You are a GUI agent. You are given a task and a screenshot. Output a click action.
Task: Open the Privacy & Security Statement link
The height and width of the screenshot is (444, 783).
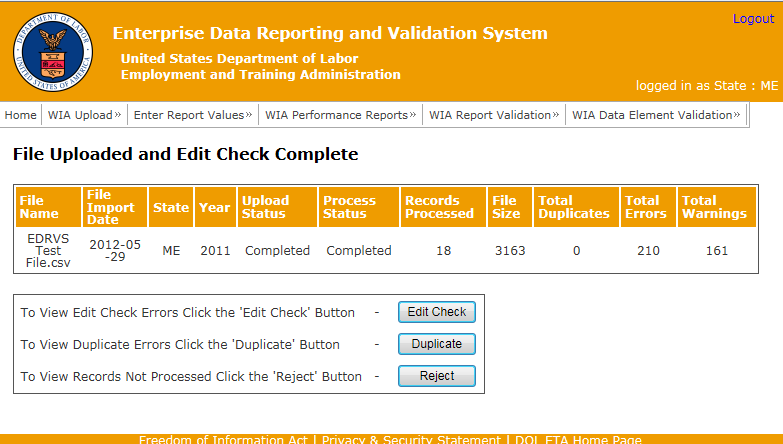point(411,440)
